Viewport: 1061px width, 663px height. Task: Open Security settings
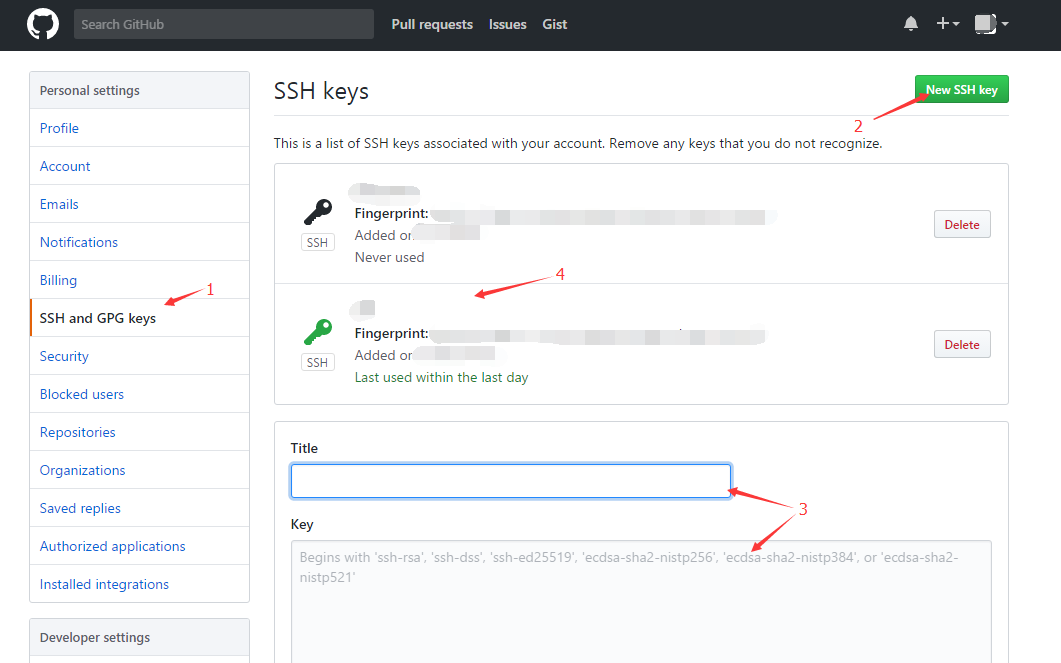(x=139, y=356)
